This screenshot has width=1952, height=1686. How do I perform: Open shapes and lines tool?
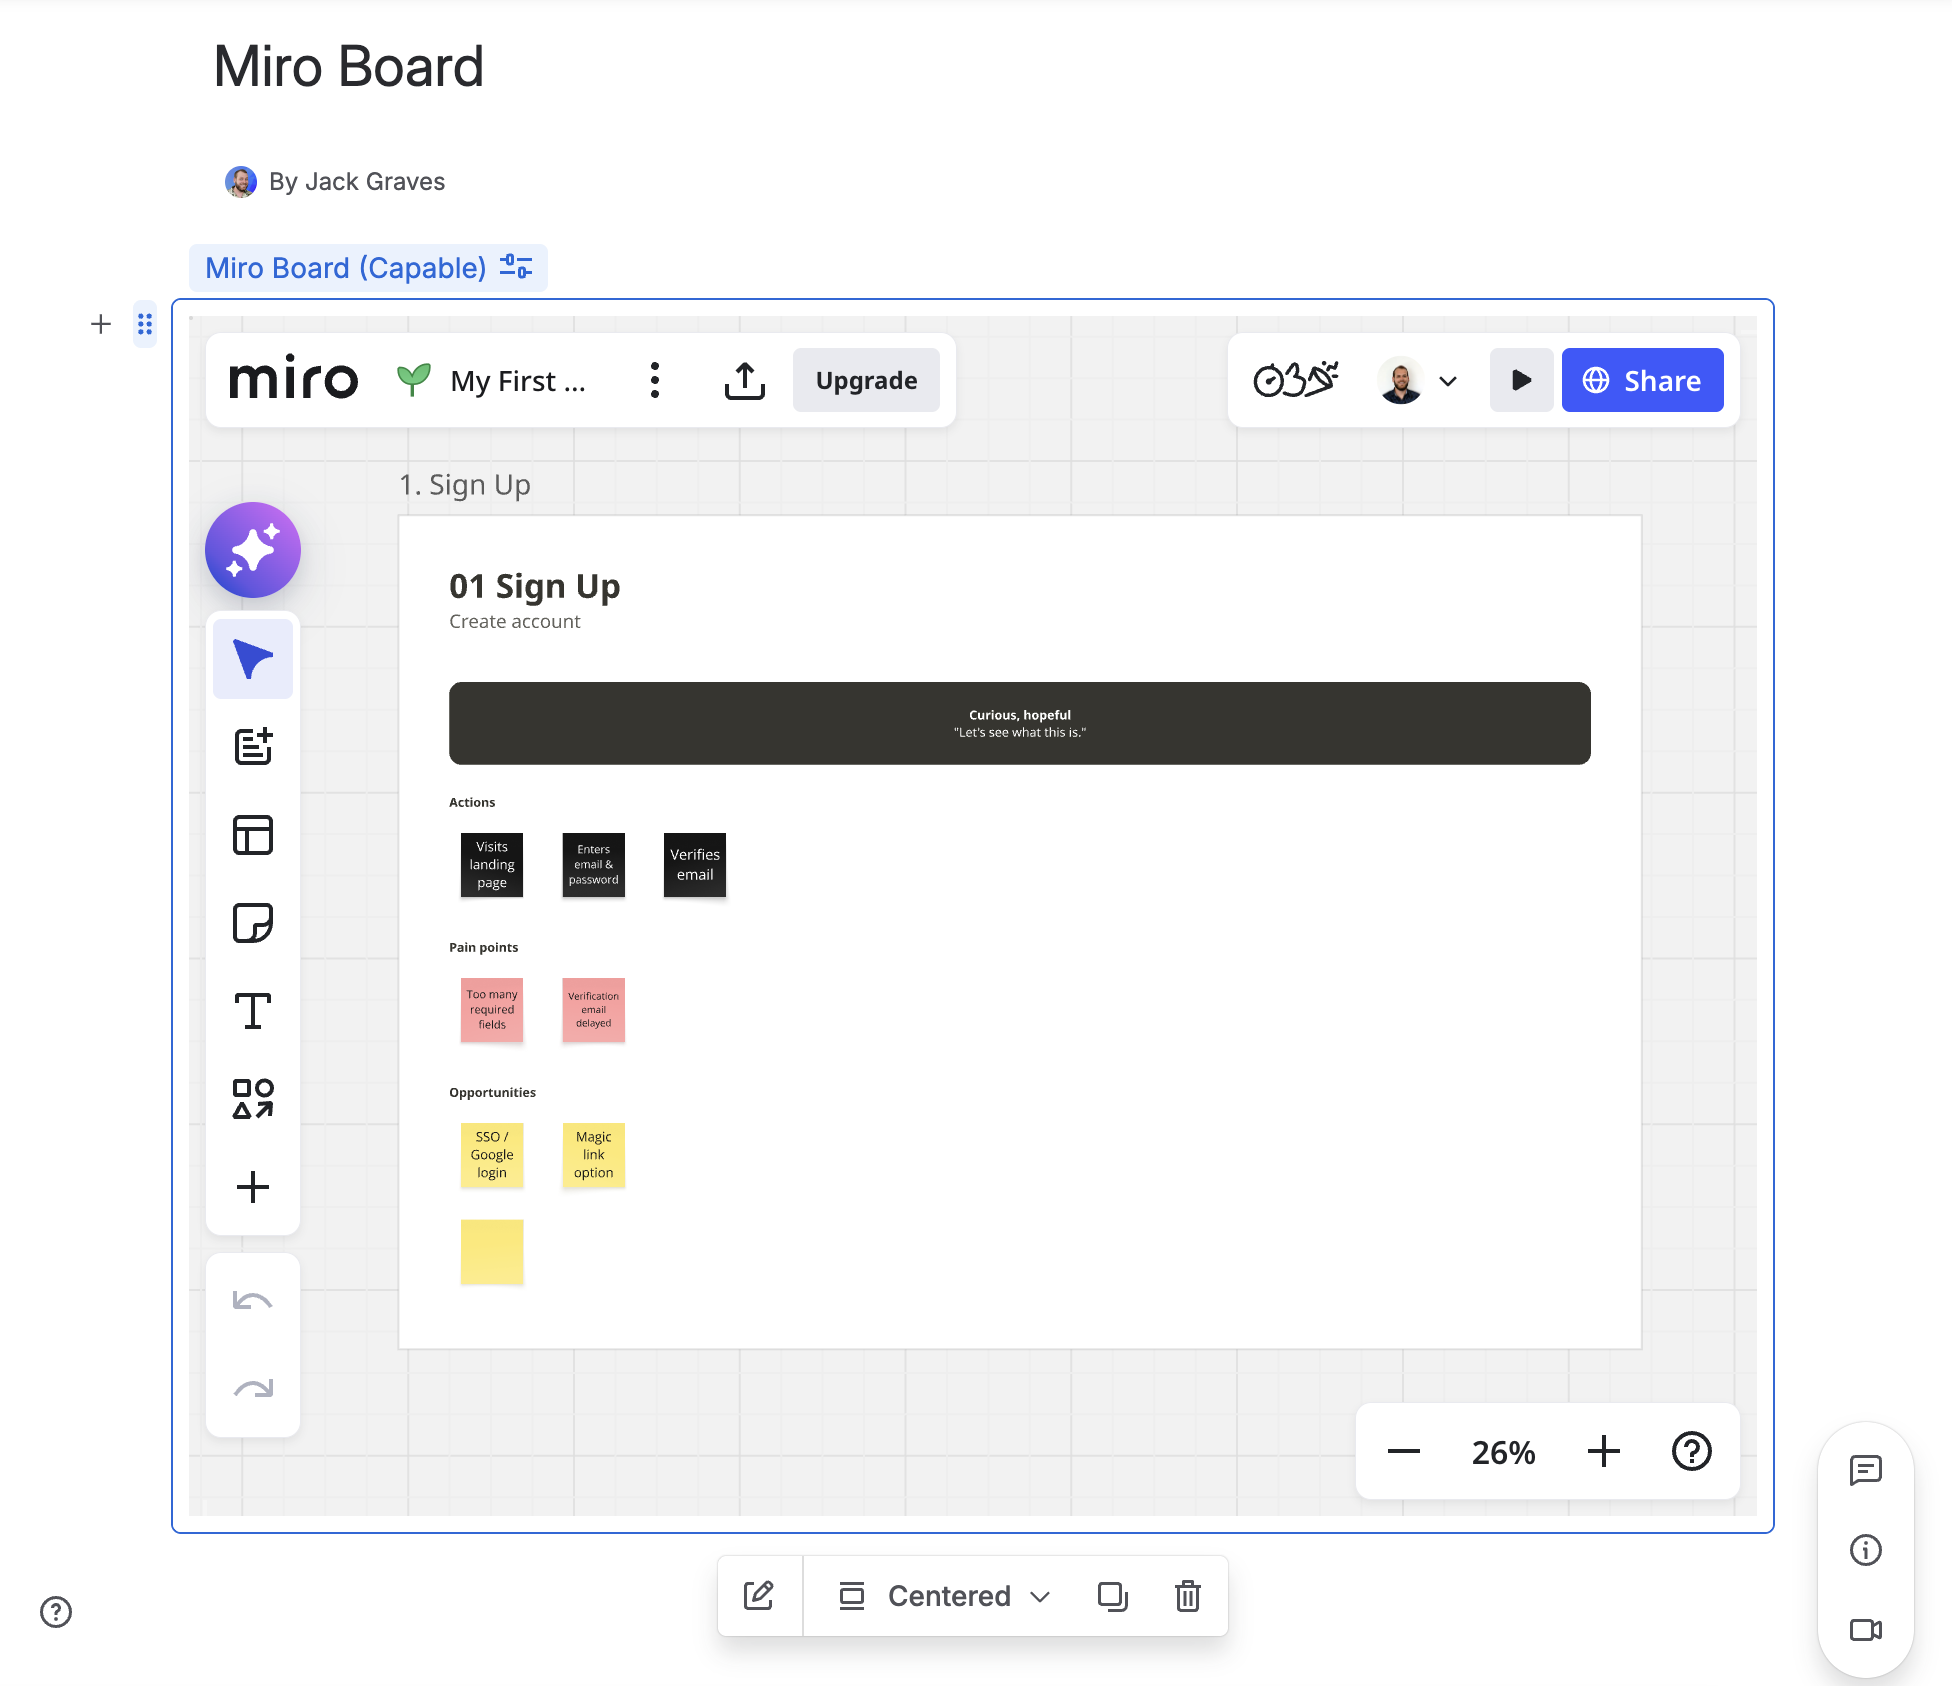click(x=253, y=1099)
